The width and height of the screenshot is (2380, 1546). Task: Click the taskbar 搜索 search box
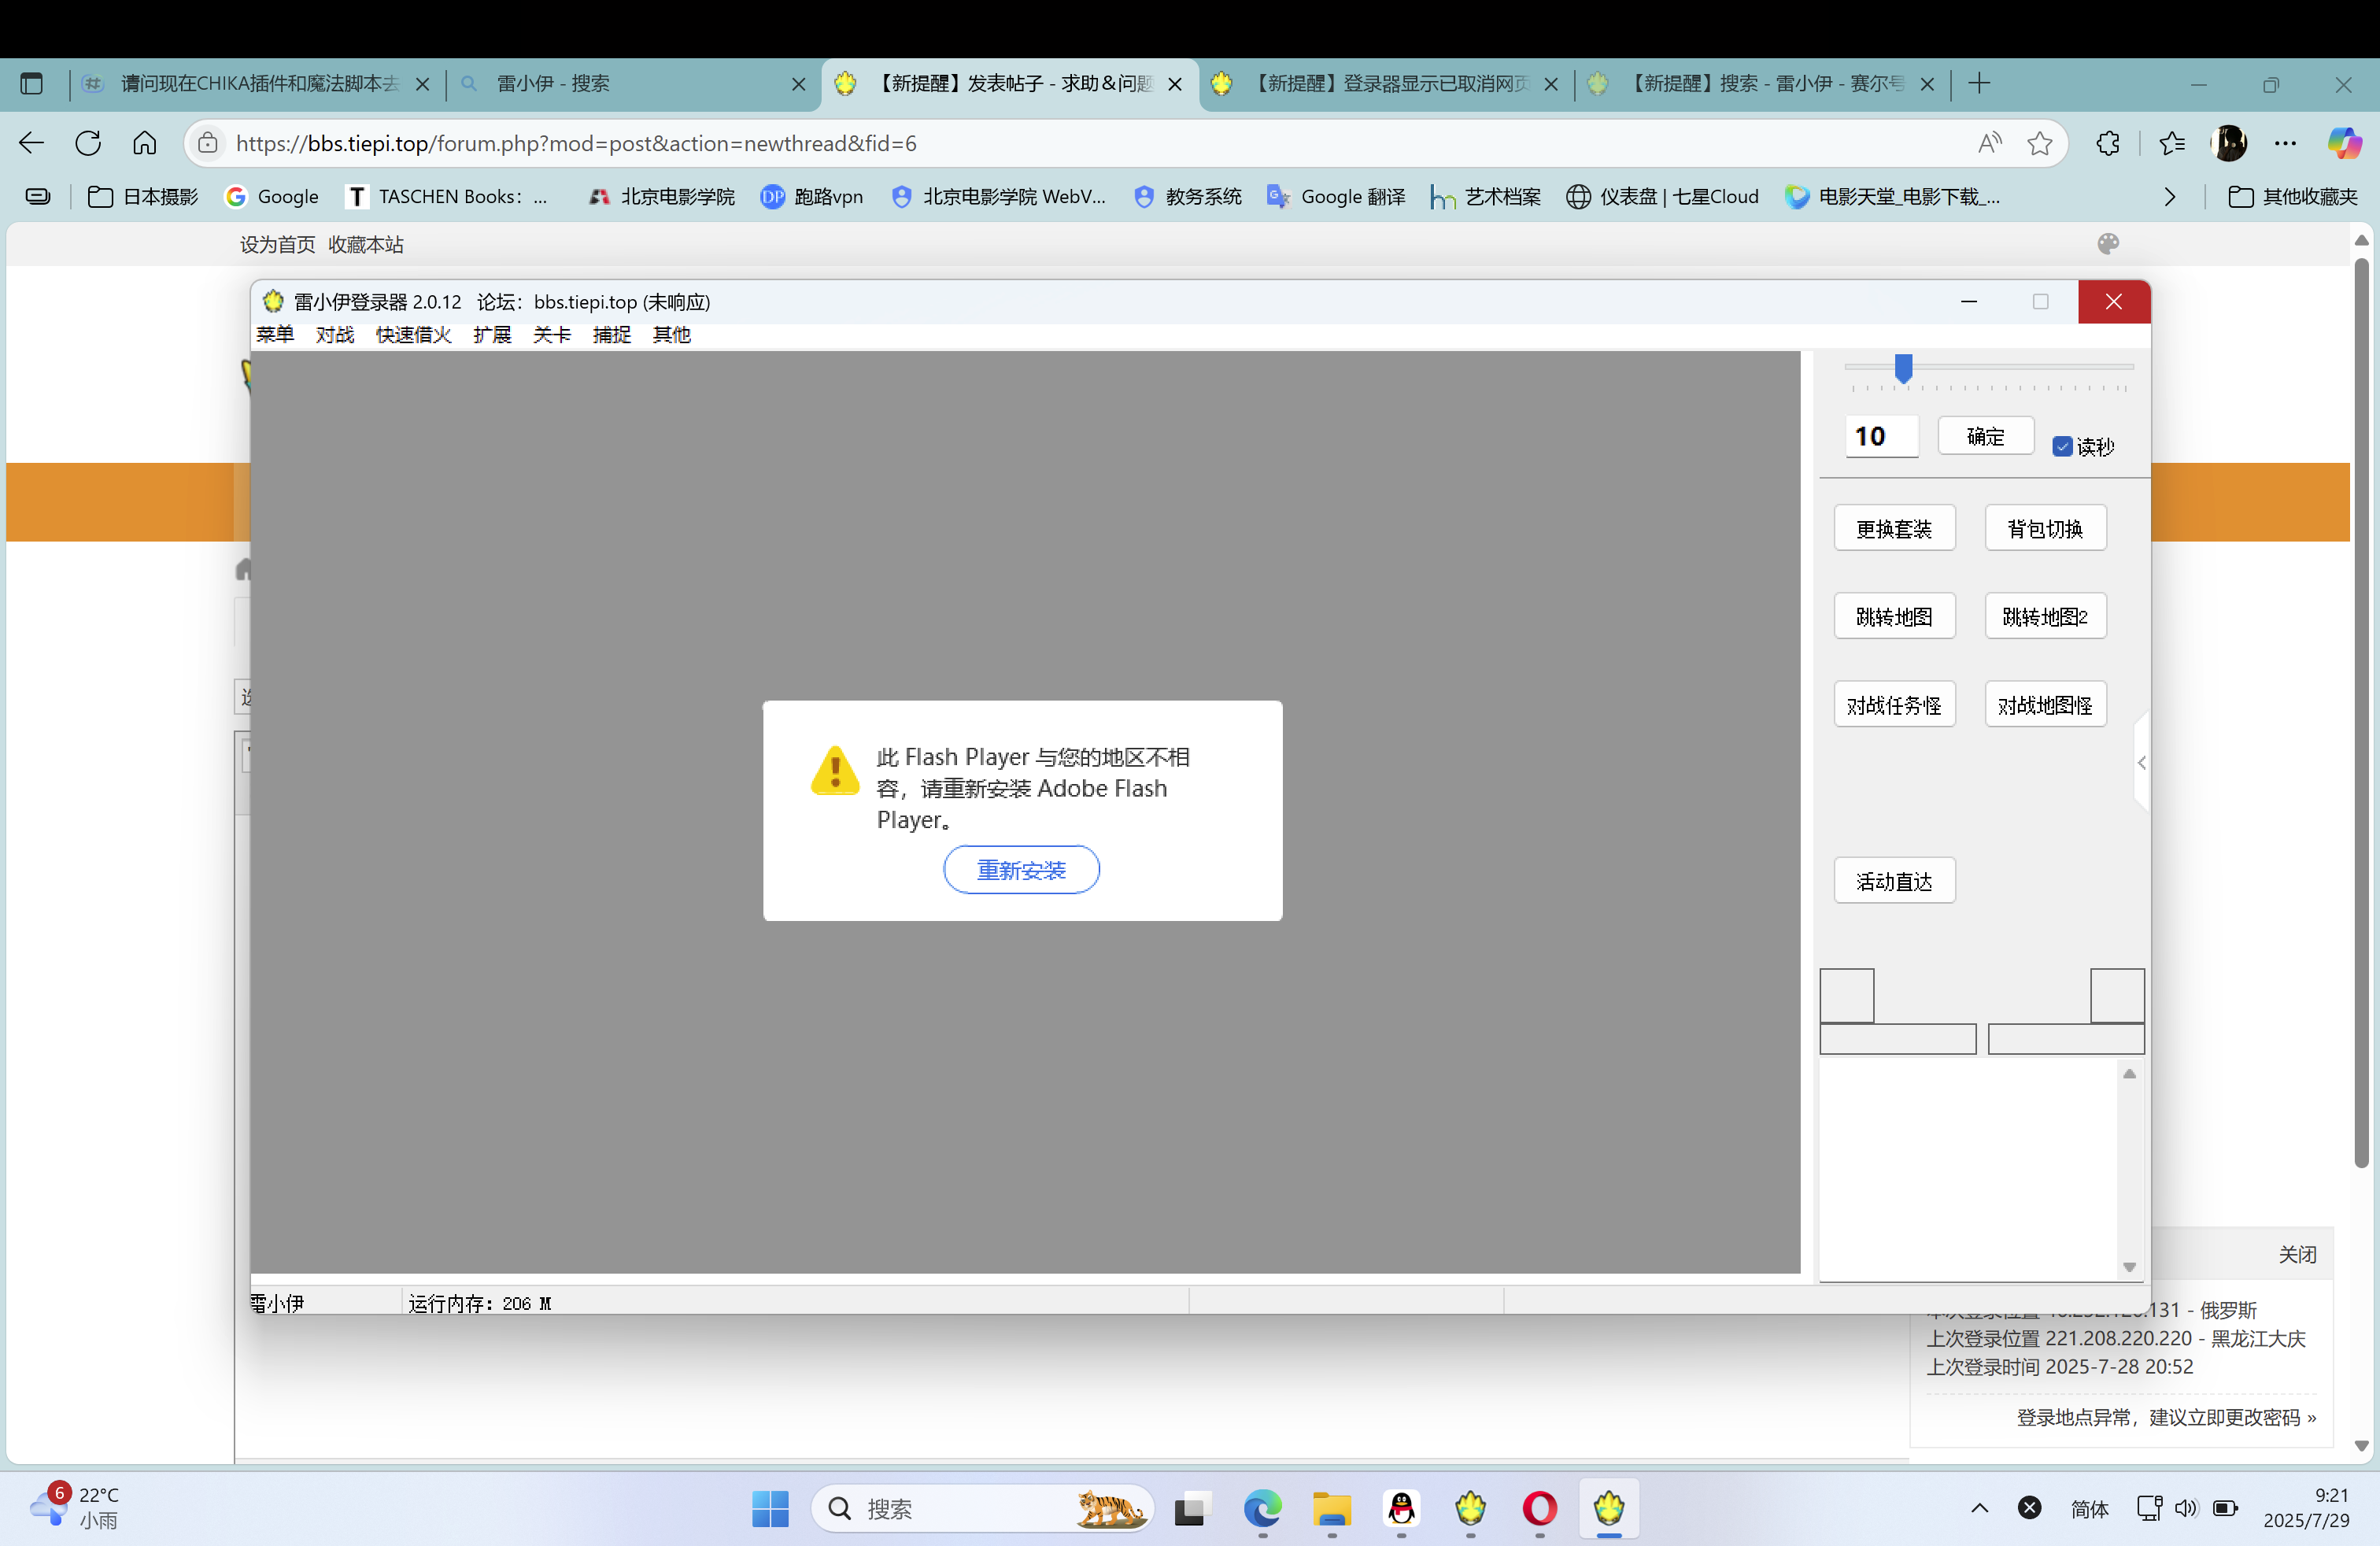tap(982, 1508)
